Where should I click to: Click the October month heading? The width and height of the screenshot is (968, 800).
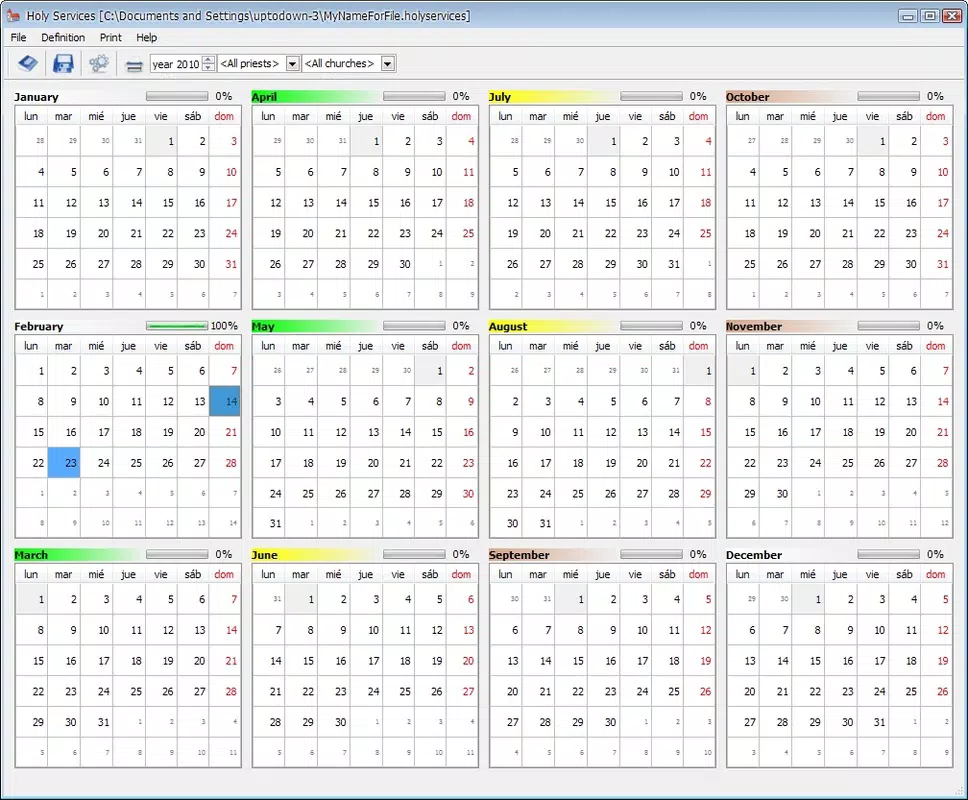click(748, 97)
